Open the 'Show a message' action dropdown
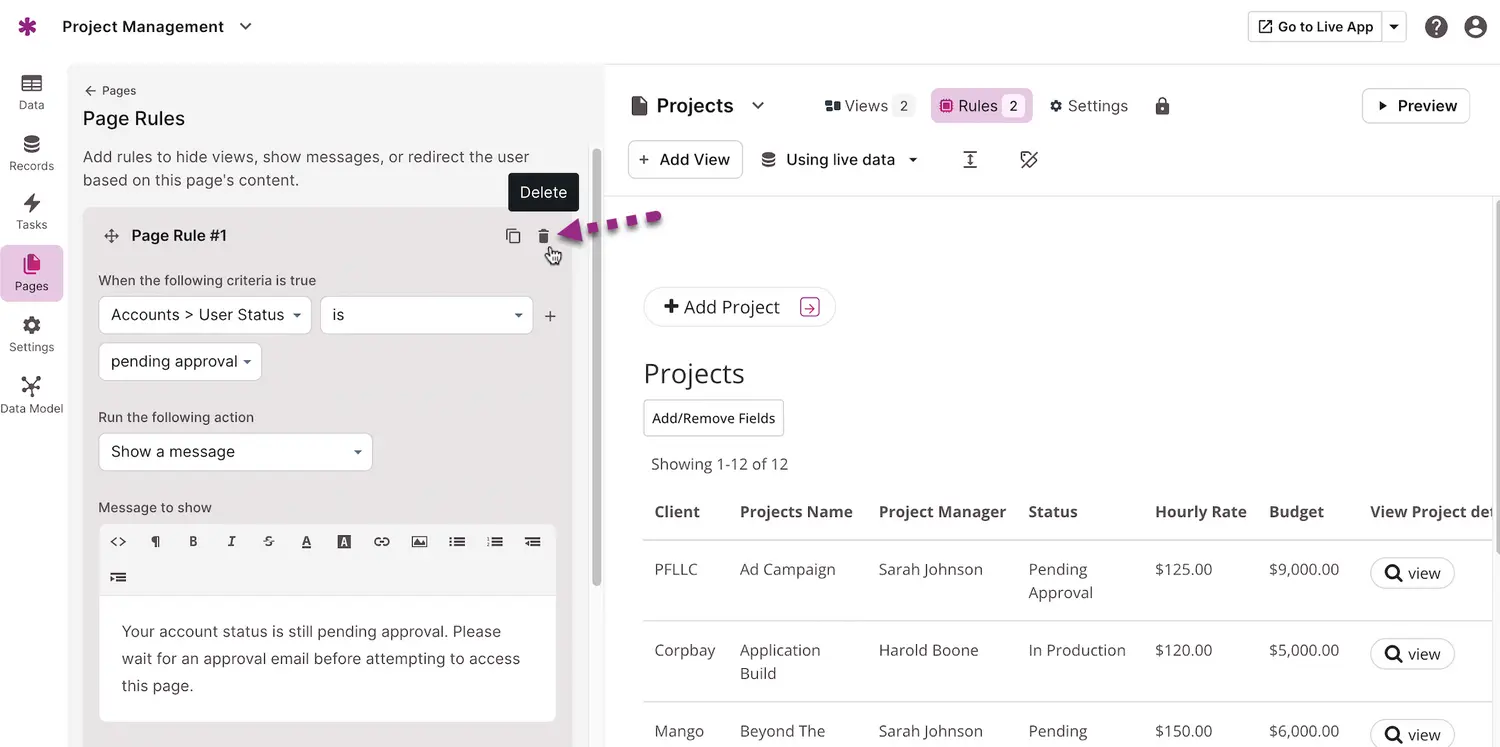The height and width of the screenshot is (747, 1500). point(235,452)
